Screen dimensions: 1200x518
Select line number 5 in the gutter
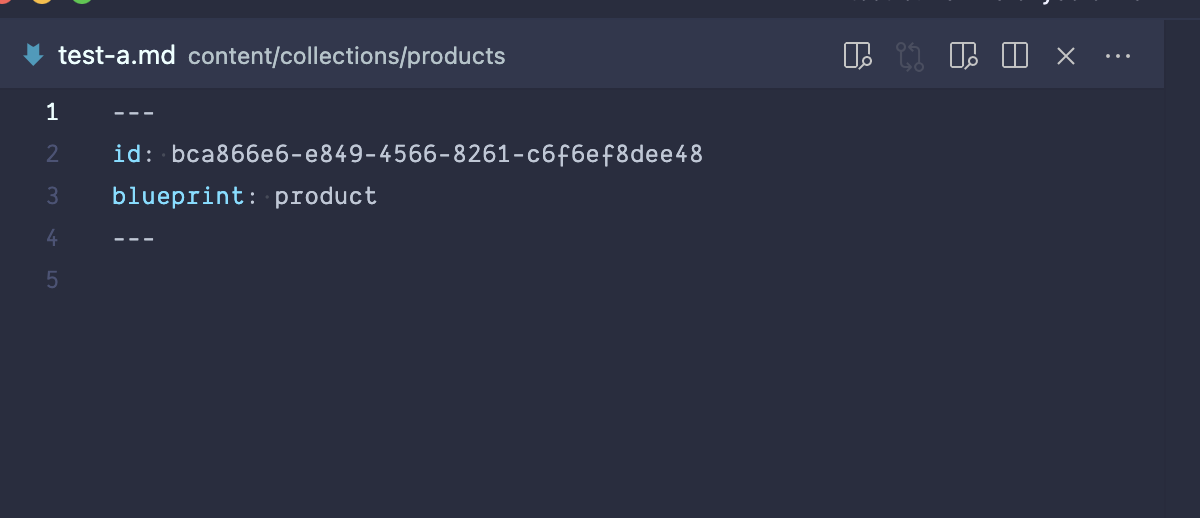pyautogui.click(x=52, y=280)
